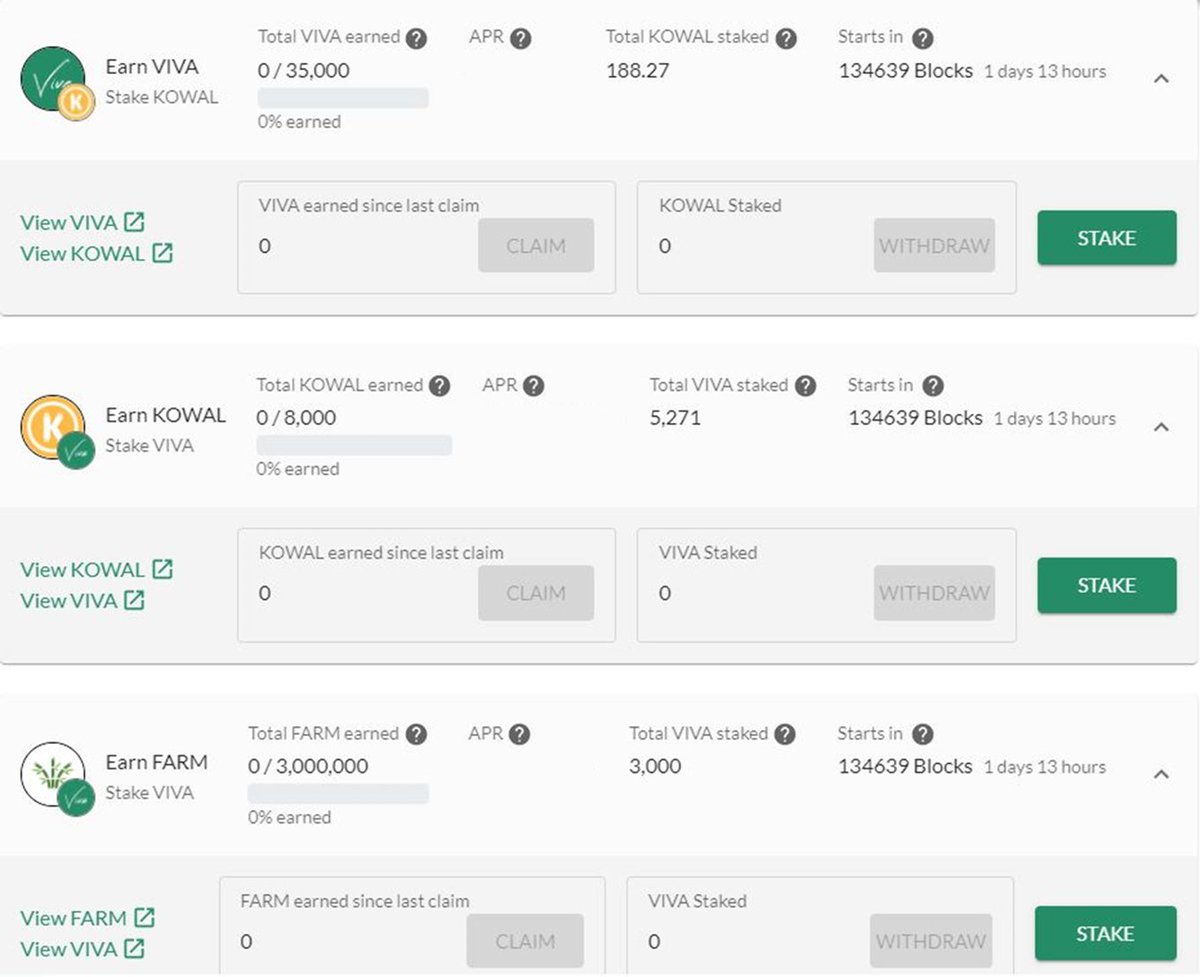Click STAKE button in Earn KOWAL pool
Screen dimensions: 1200x977
(x=1107, y=585)
